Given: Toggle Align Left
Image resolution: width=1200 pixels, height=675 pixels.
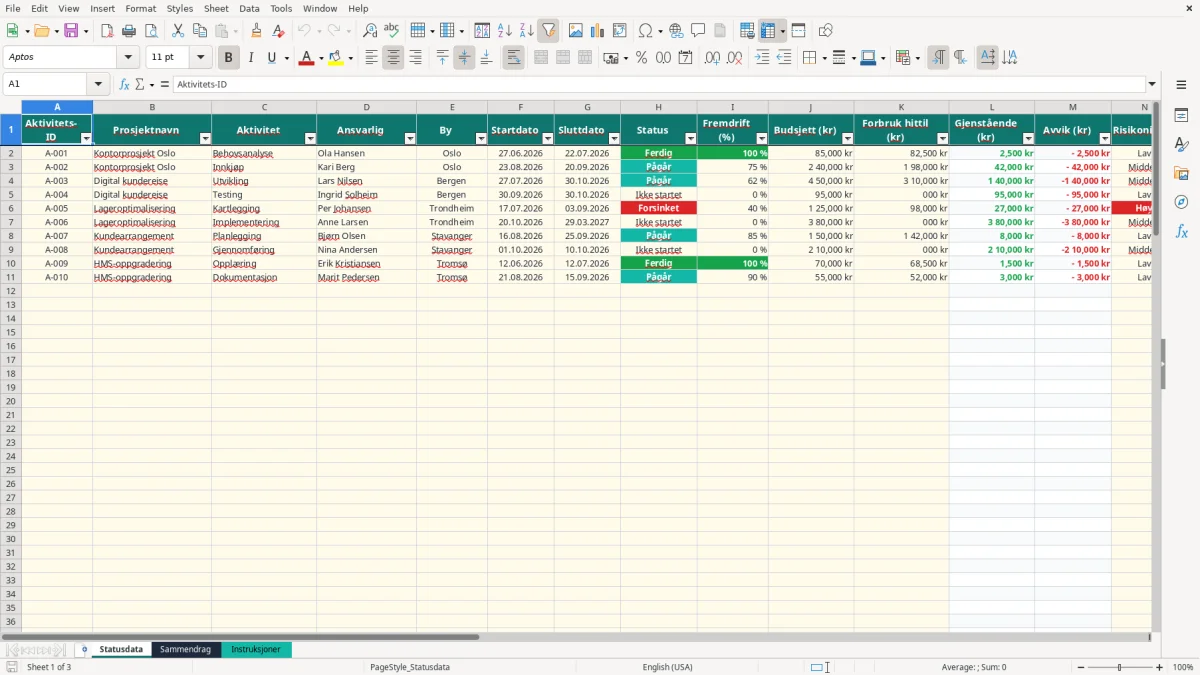Looking at the screenshot, I should [x=371, y=58].
